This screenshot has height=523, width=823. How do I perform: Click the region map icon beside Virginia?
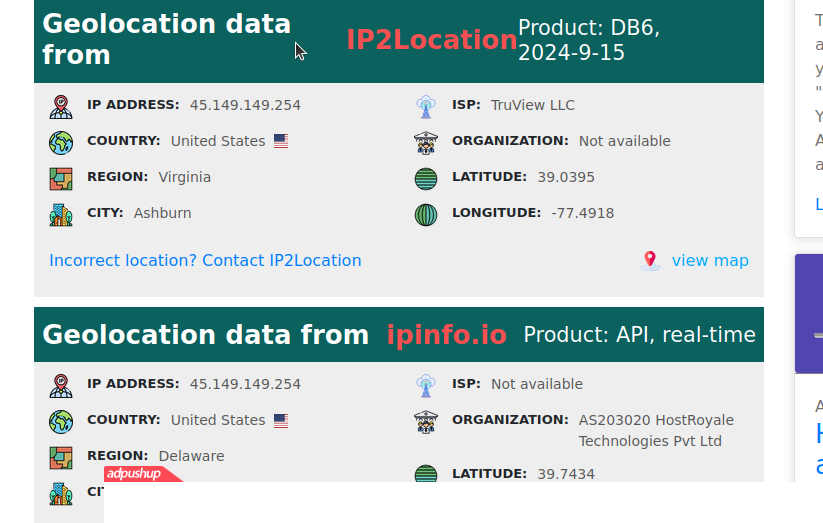pos(61,179)
